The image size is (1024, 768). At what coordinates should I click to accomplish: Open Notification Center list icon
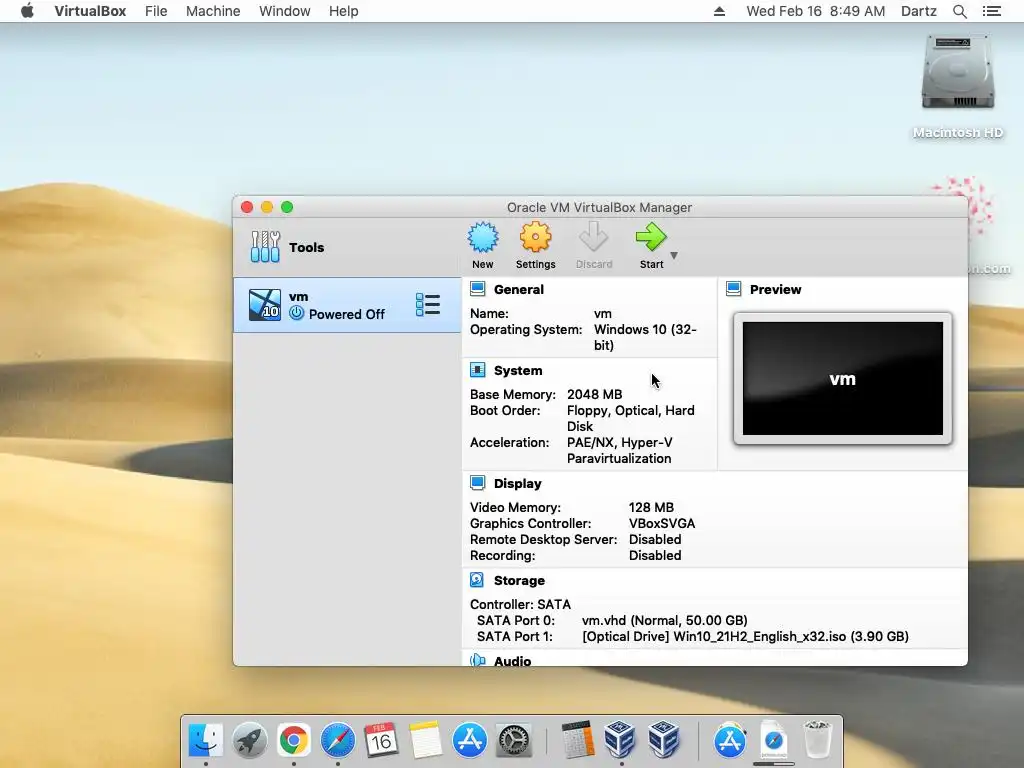tap(991, 11)
